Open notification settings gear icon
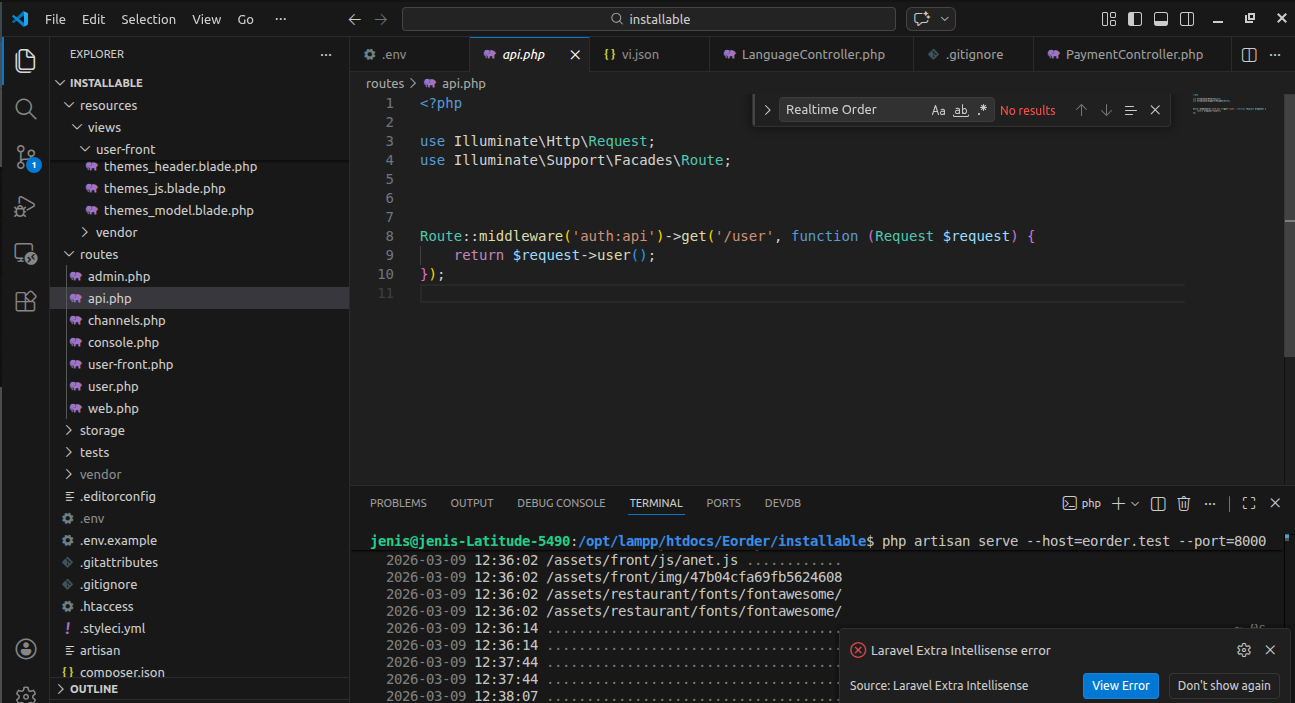The image size is (1295, 703). pos(1244,650)
